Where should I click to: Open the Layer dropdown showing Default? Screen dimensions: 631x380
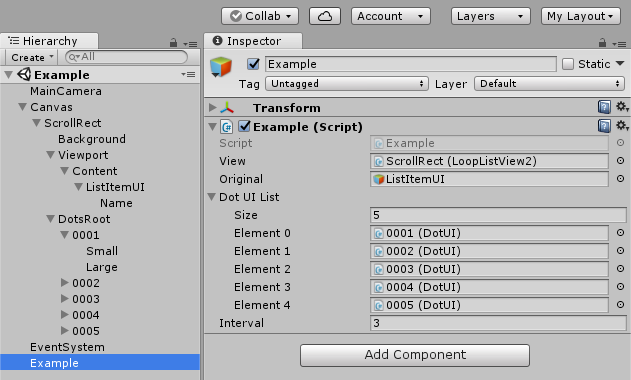(x=549, y=84)
